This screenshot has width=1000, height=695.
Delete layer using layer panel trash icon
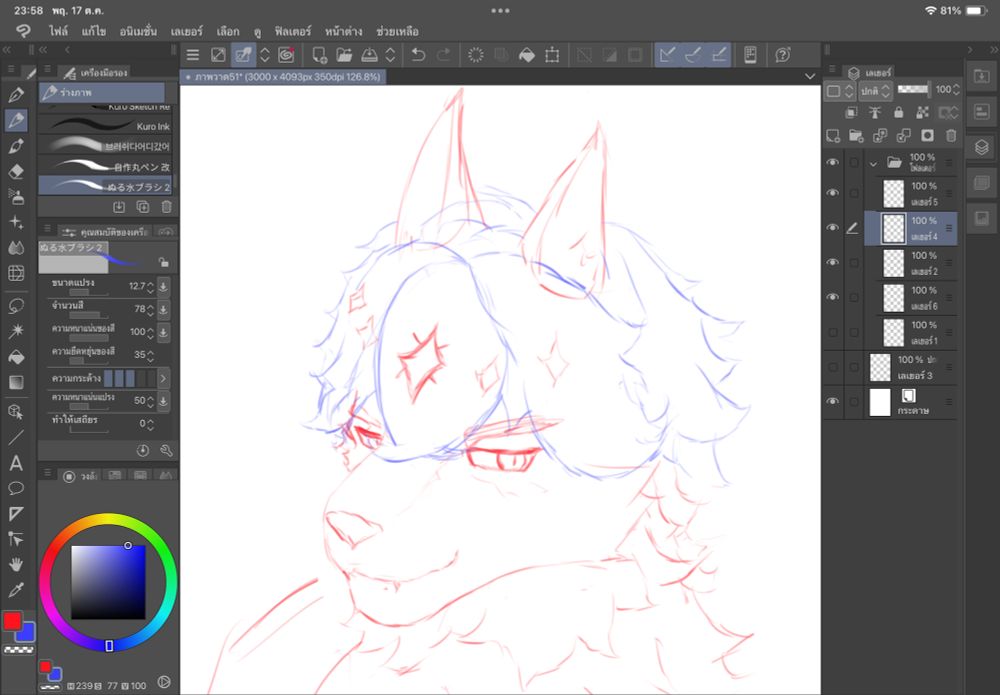click(951, 136)
